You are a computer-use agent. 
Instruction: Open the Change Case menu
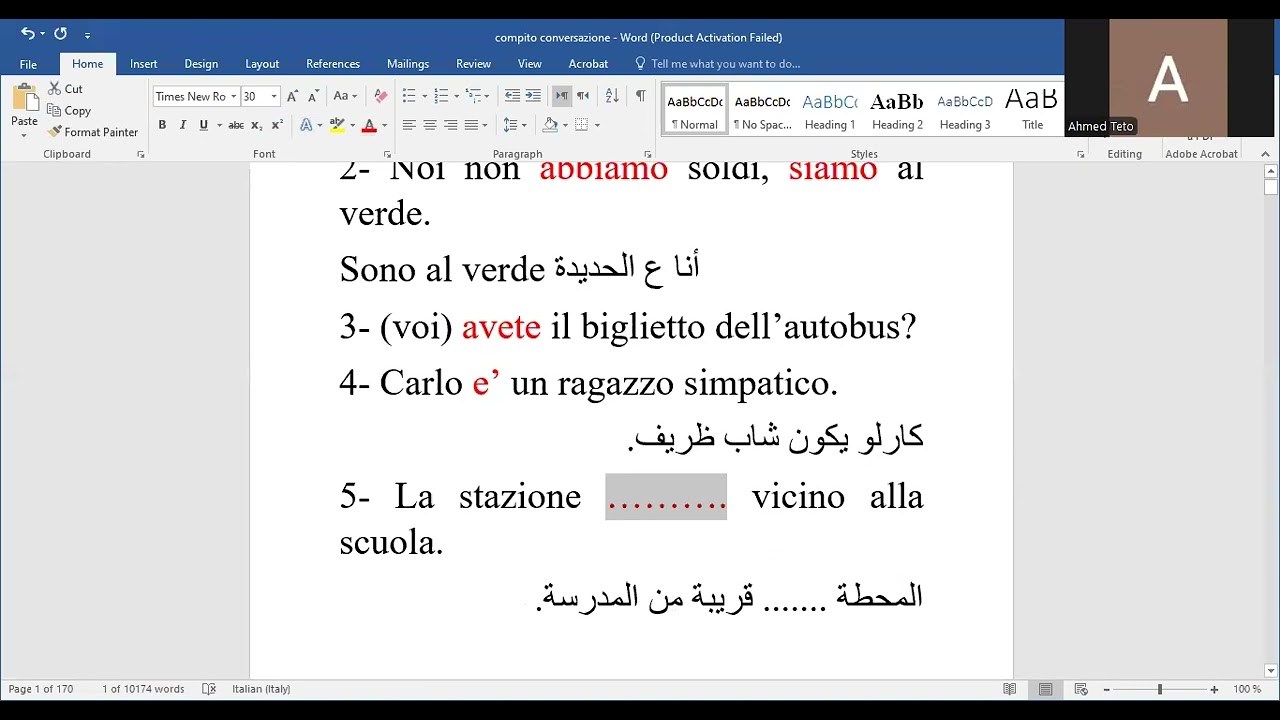(345, 97)
